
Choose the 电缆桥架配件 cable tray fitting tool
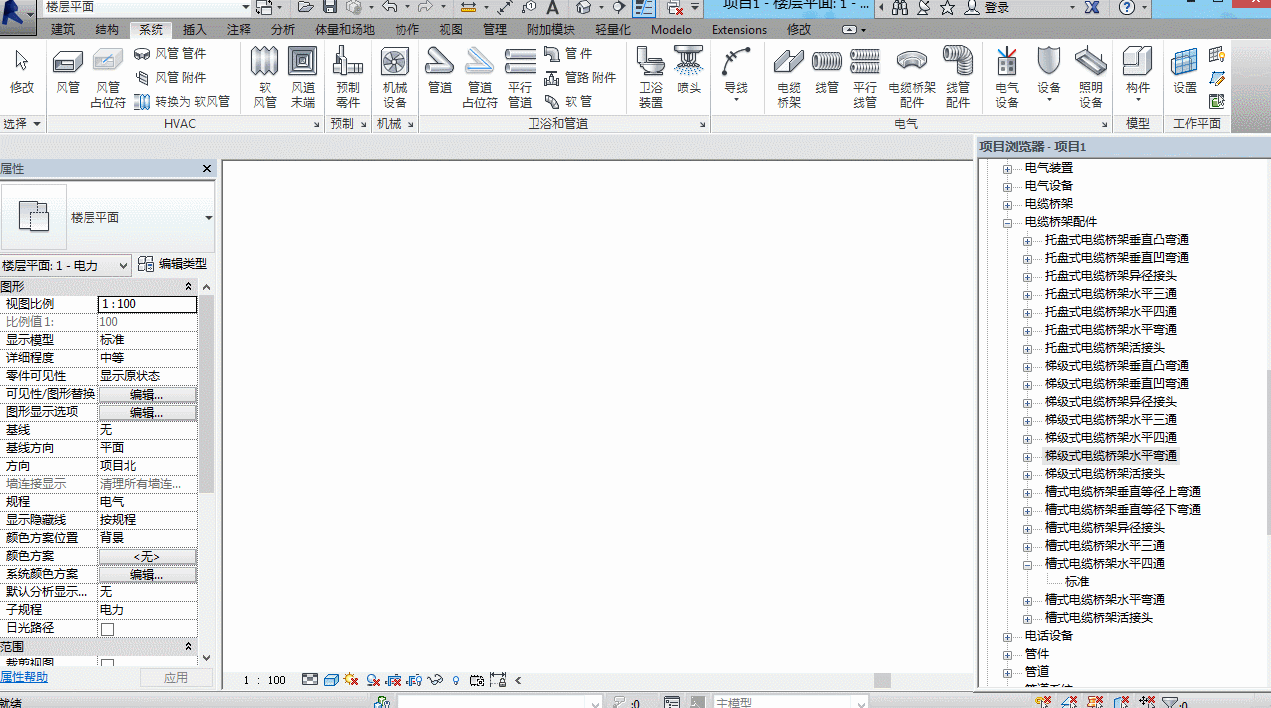tap(912, 78)
